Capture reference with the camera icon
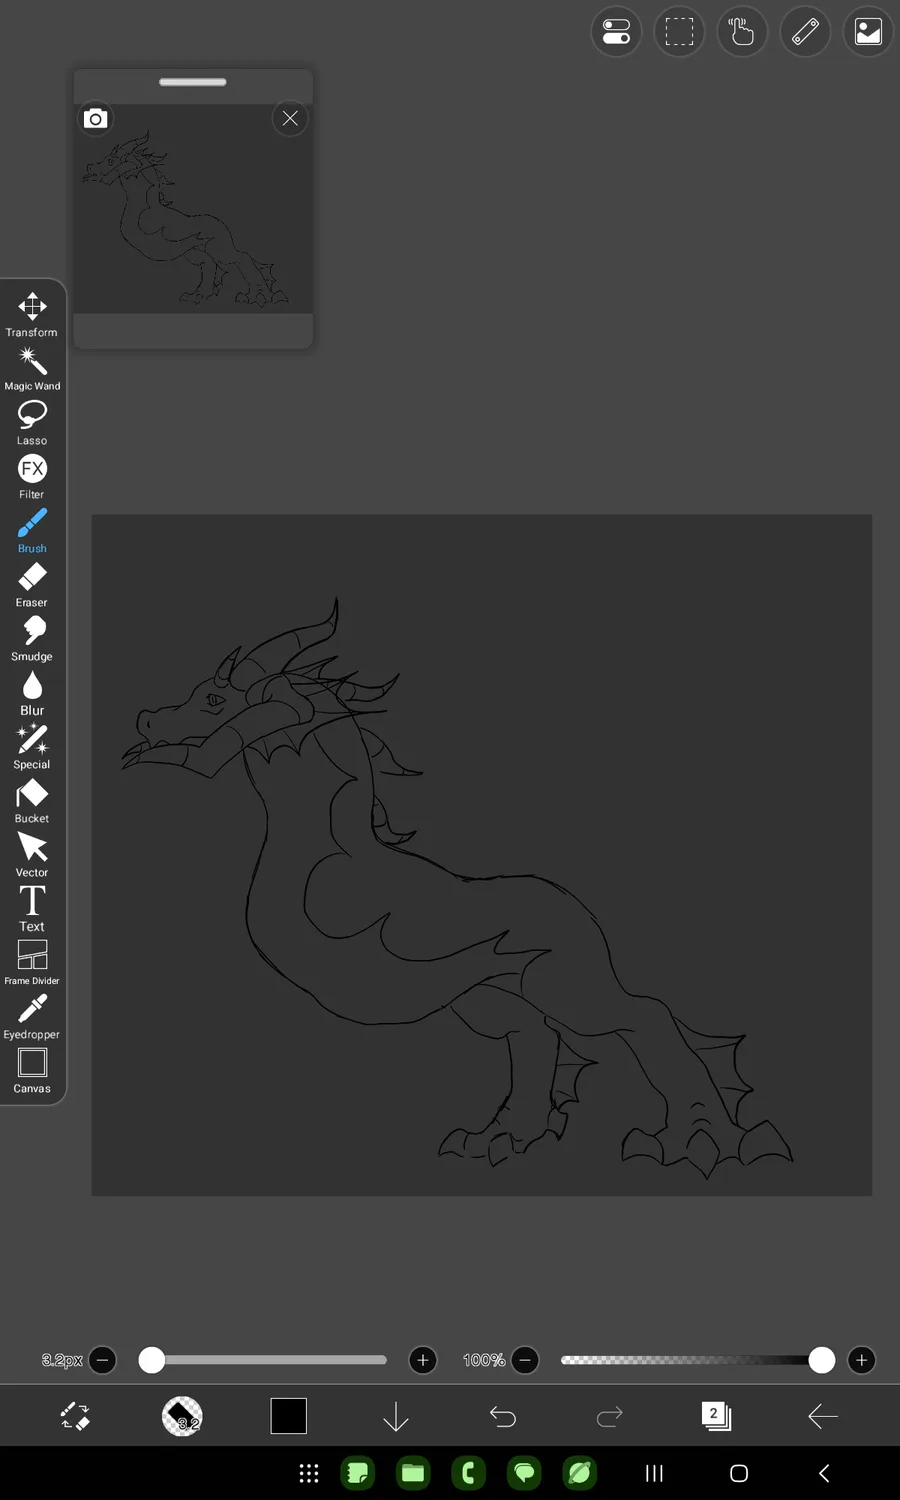 click(95, 119)
